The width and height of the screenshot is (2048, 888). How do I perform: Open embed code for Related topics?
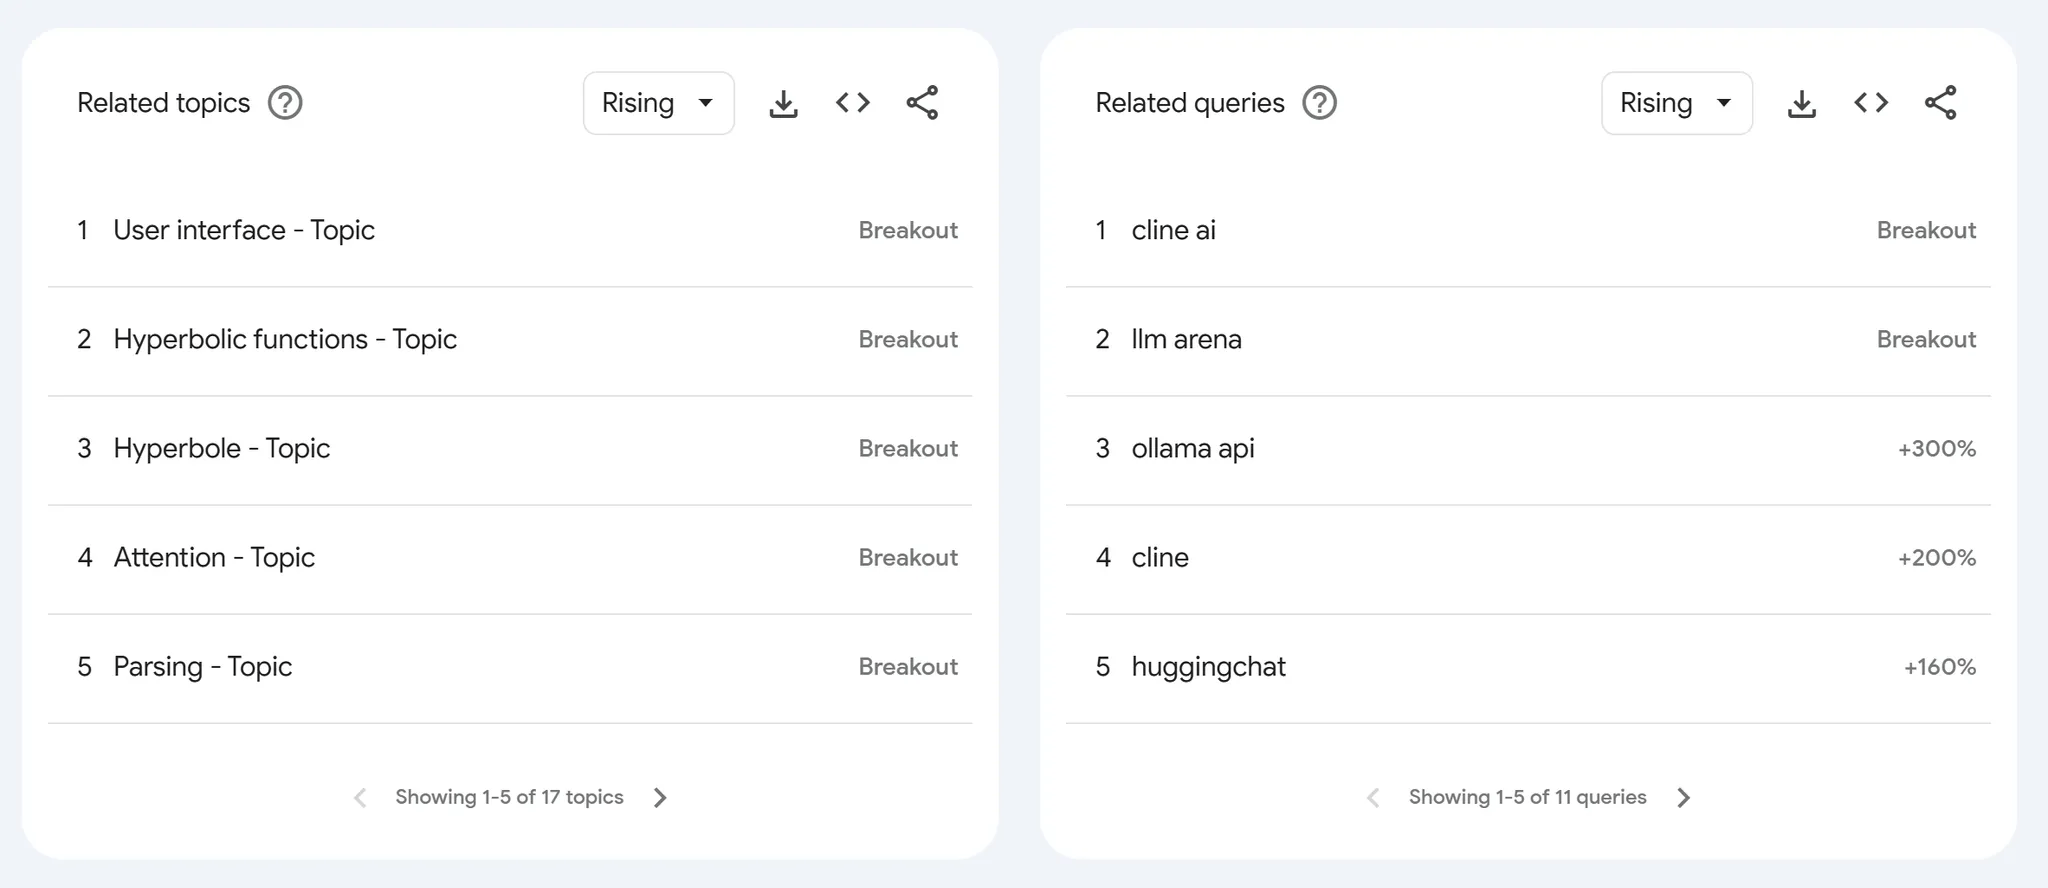click(853, 103)
